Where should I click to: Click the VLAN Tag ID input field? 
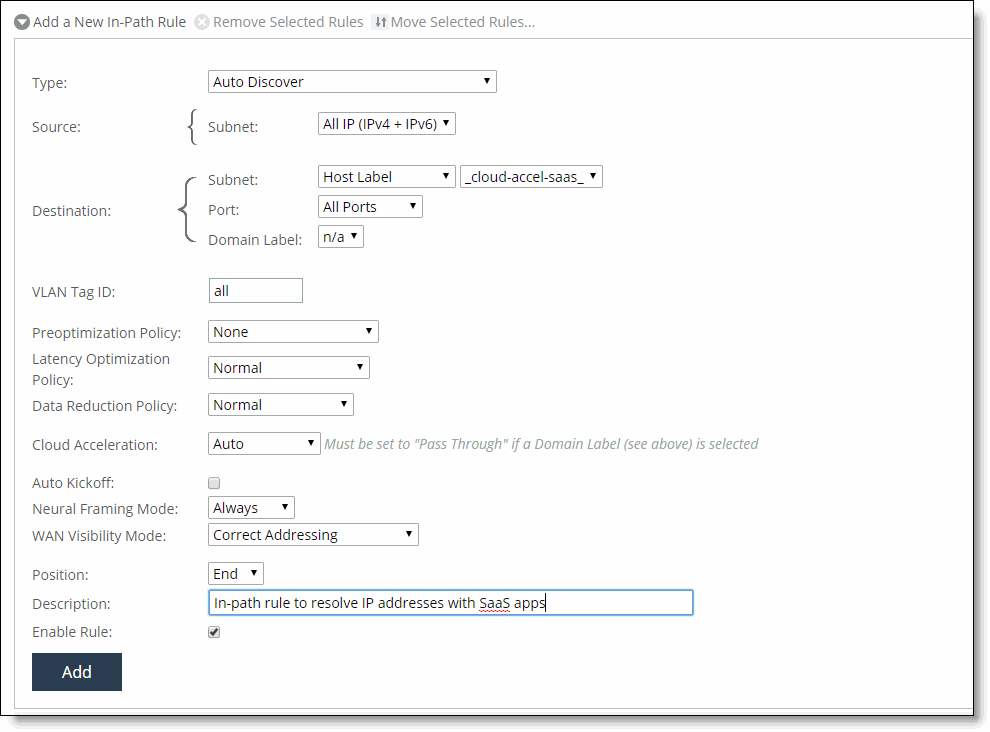[x=256, y=291]
